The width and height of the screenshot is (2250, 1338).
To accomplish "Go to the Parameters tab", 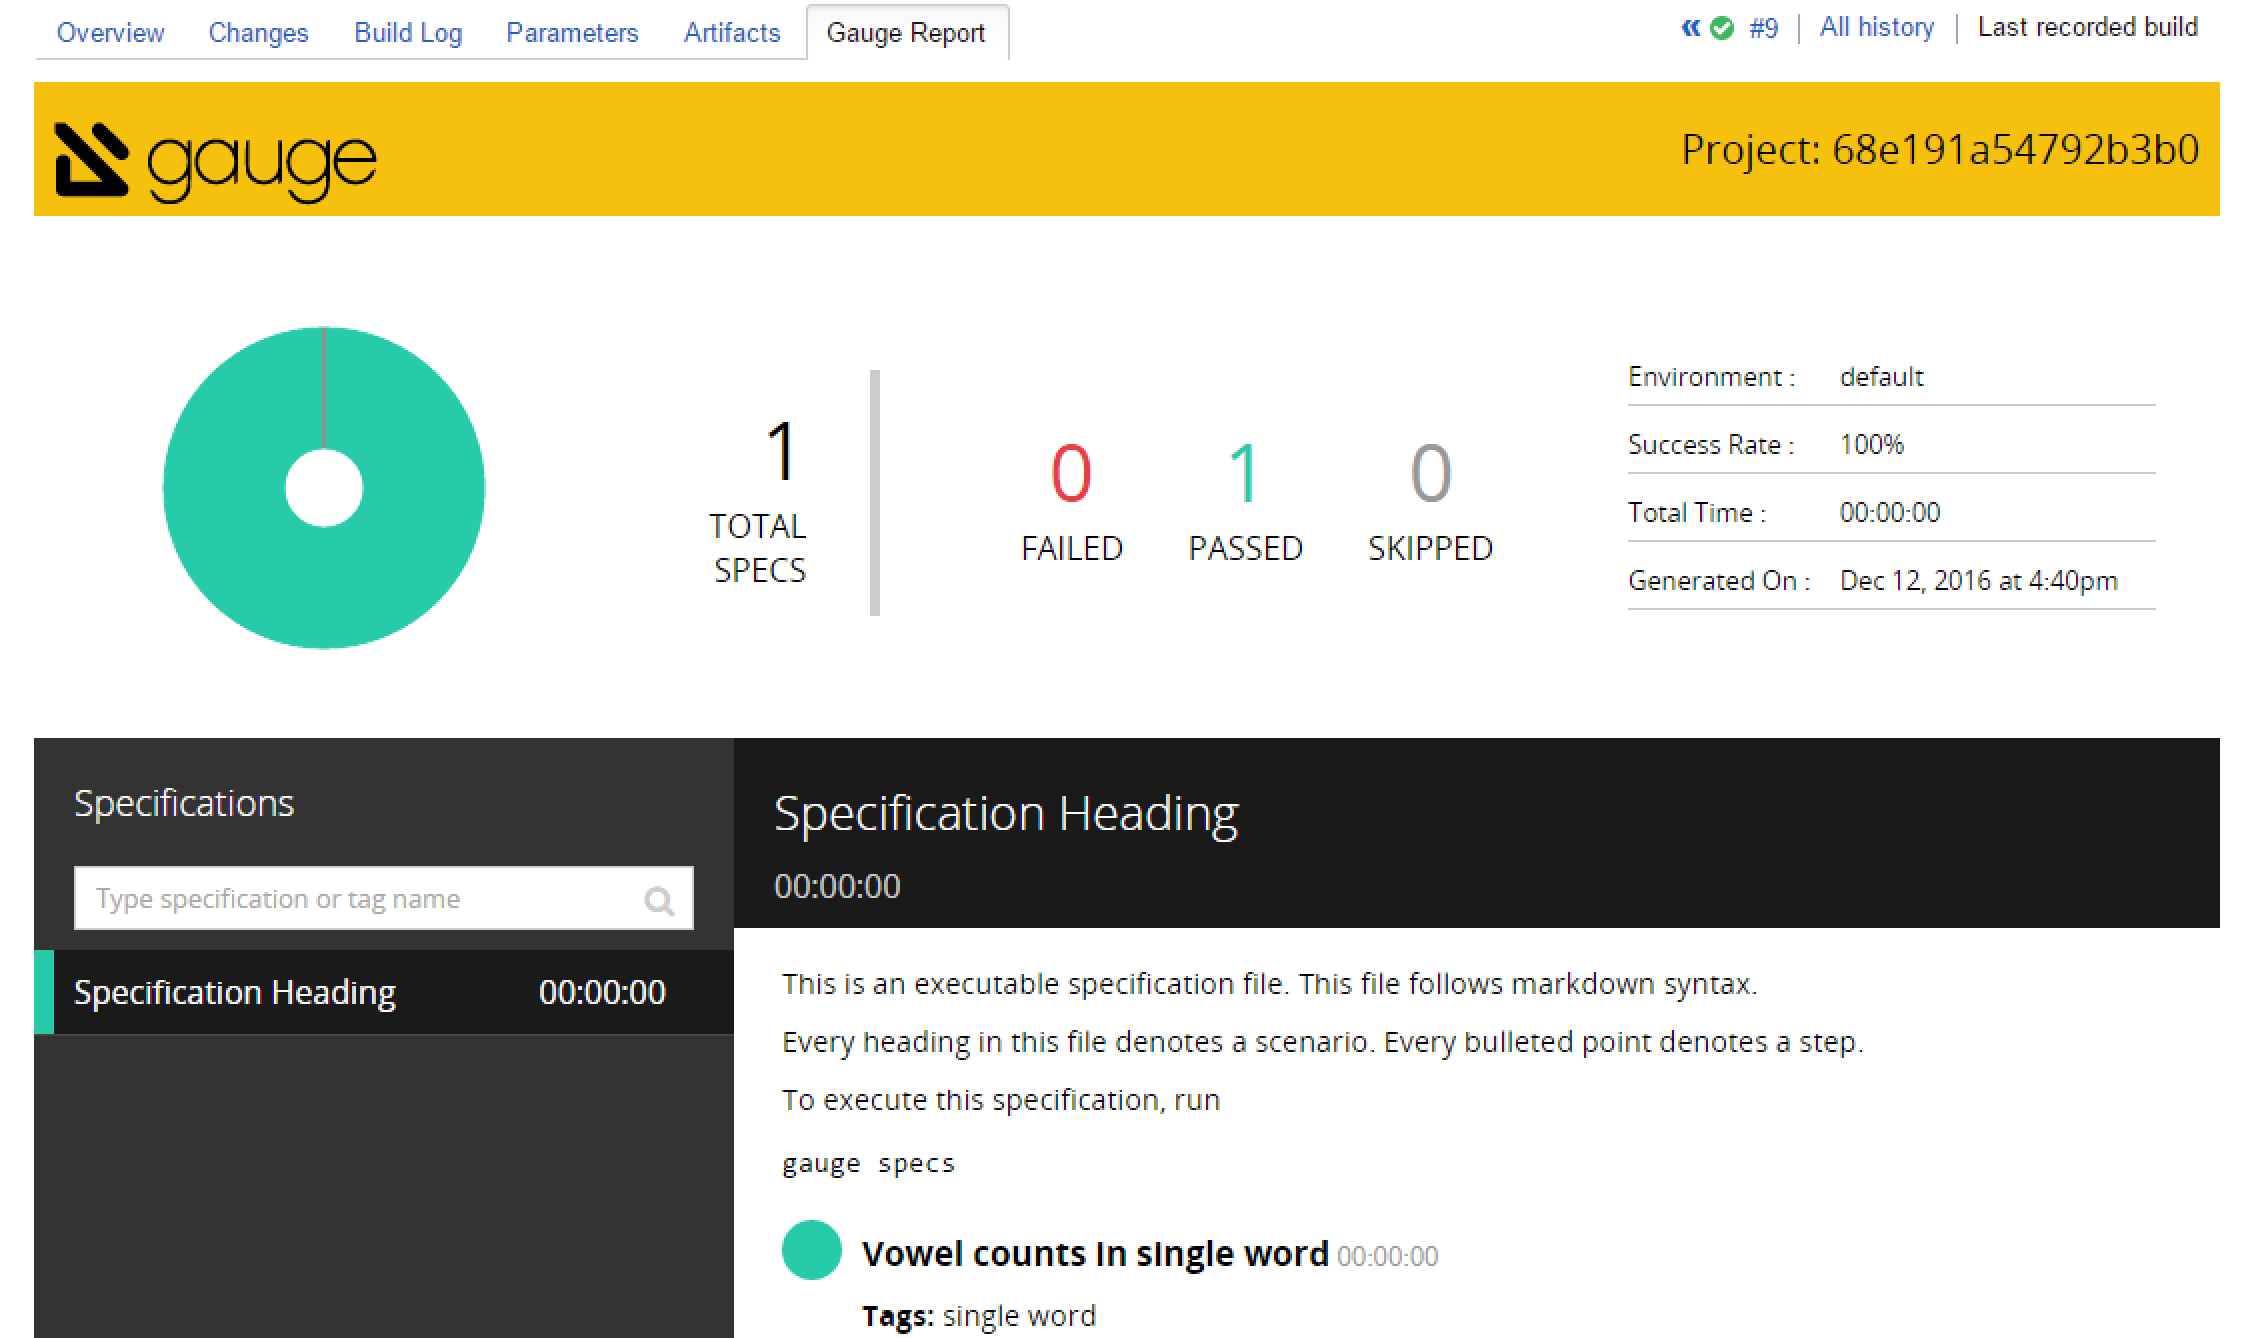I will coord(572,33).
